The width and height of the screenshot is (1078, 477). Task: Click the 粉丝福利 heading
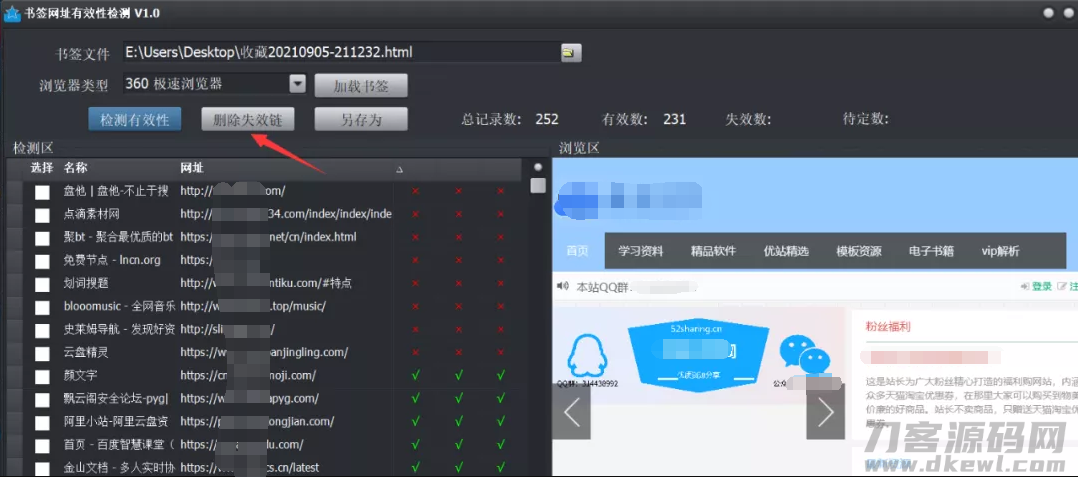888,327
